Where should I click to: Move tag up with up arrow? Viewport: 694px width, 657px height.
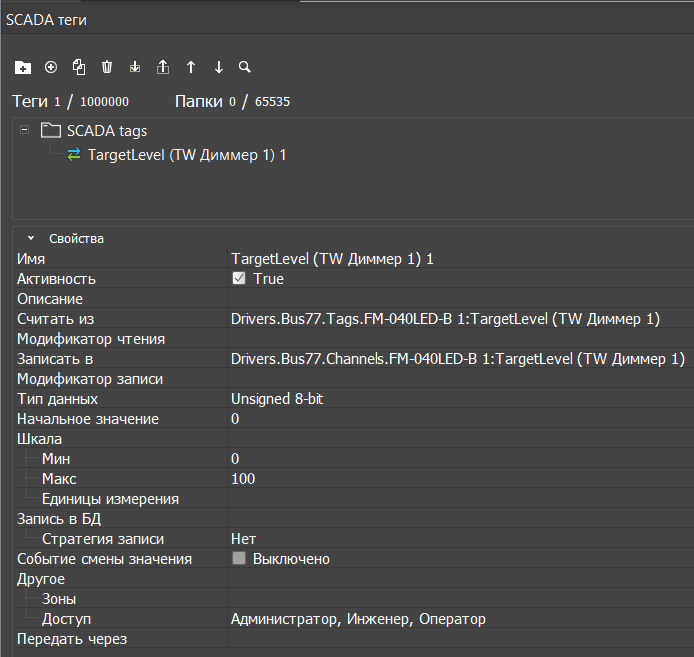[x=191, y=68]
